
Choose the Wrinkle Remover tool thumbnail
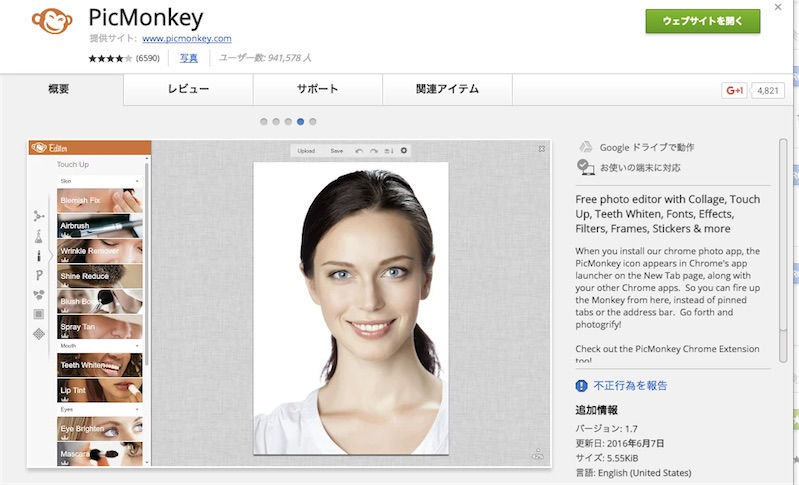(x=100, y=251)
